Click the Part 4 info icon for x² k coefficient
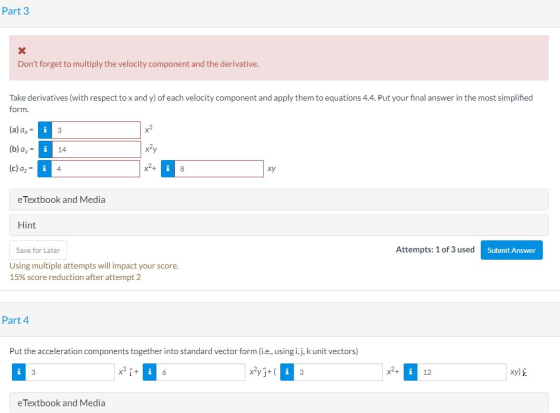This screenshot has height=413, width=560. pos(287,372)
